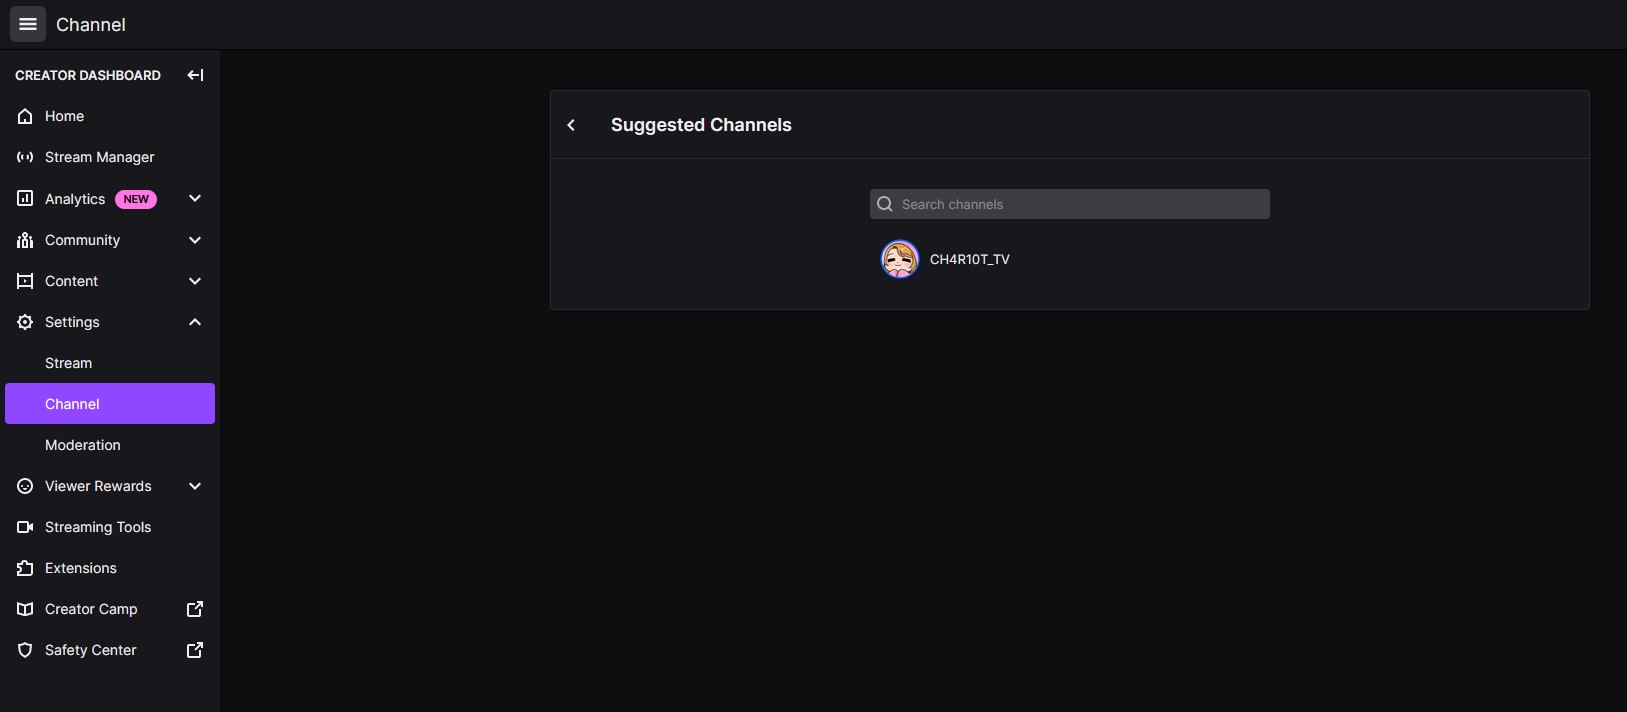
Task: Expand the Viewer Rewards section
Action: pos(110,486)
